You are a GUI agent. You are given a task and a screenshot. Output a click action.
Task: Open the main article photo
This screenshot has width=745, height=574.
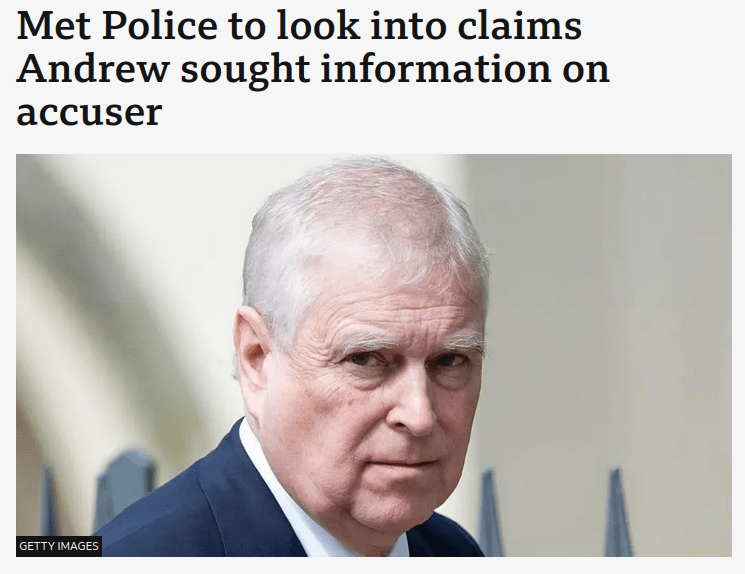click(x=373, y=355)
